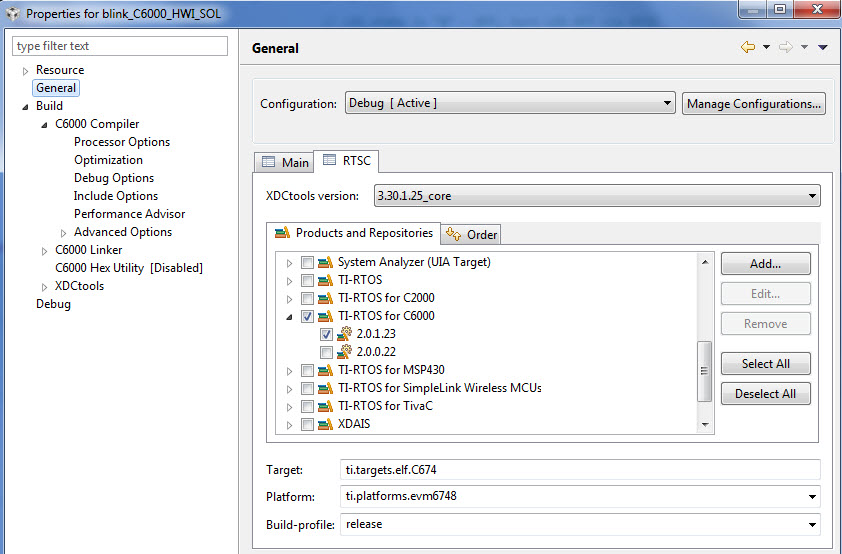Open the back history dropdown arrow
Viewport: 842px width, 554px height.
tap(766, 47)
